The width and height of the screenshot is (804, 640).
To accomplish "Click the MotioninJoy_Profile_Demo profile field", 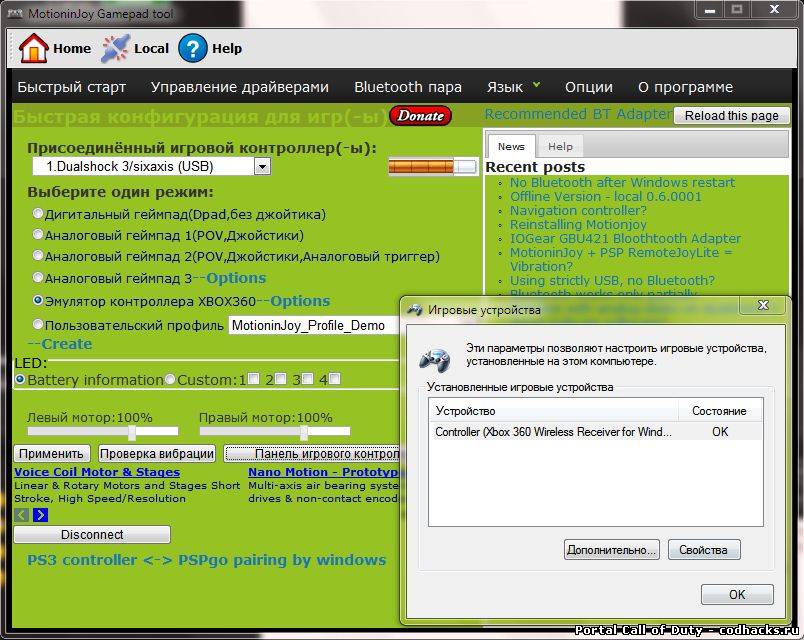I will [313, 325].
